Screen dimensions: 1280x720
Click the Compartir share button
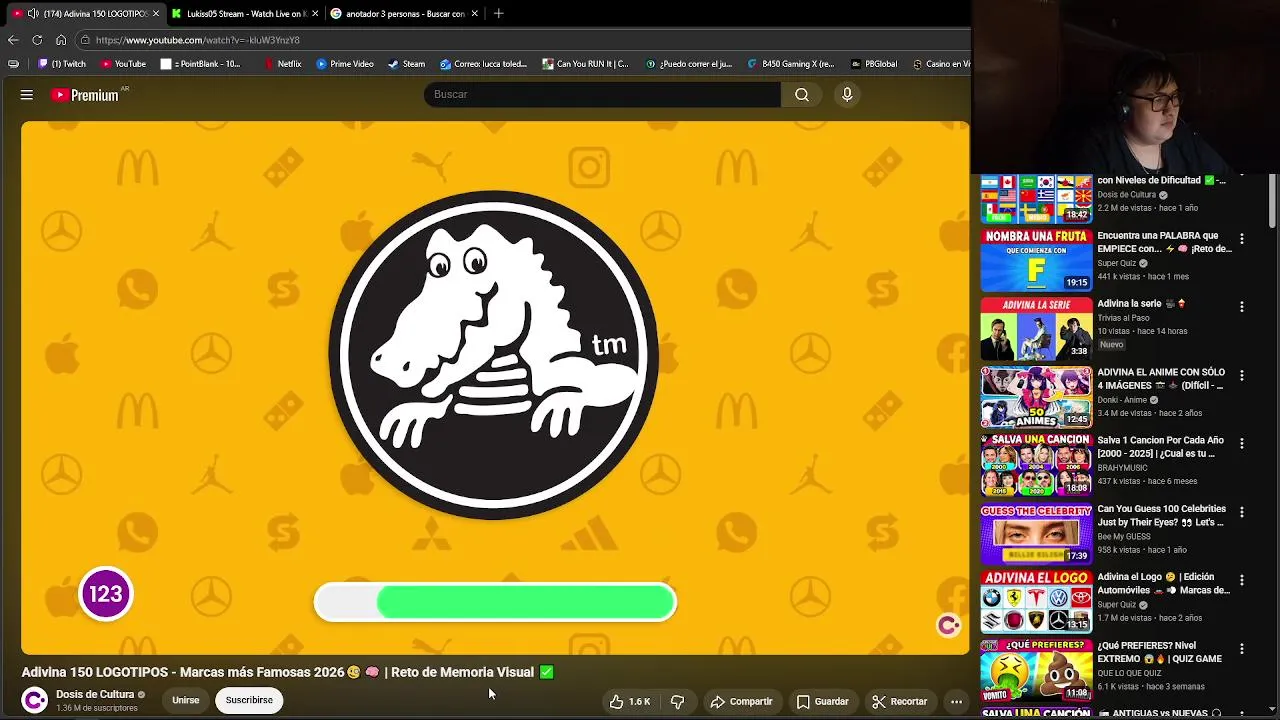point(741,701)
